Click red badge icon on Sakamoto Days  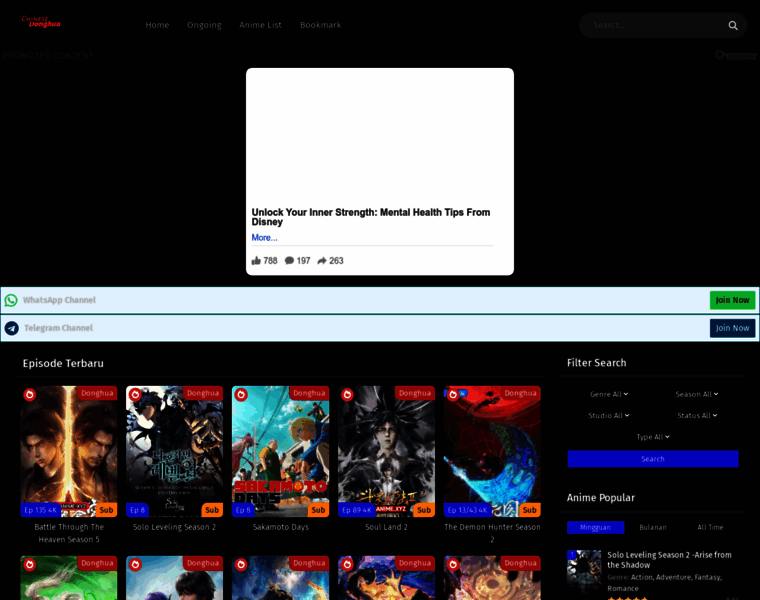241,395
